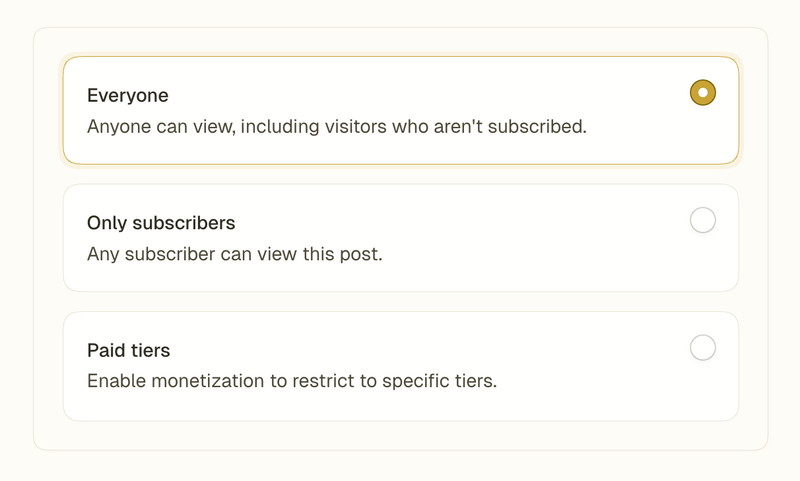Viewport: 800px width, 481px height.
Task: Click the 'Everyone' option title
Action: click(x=128, y=96)
